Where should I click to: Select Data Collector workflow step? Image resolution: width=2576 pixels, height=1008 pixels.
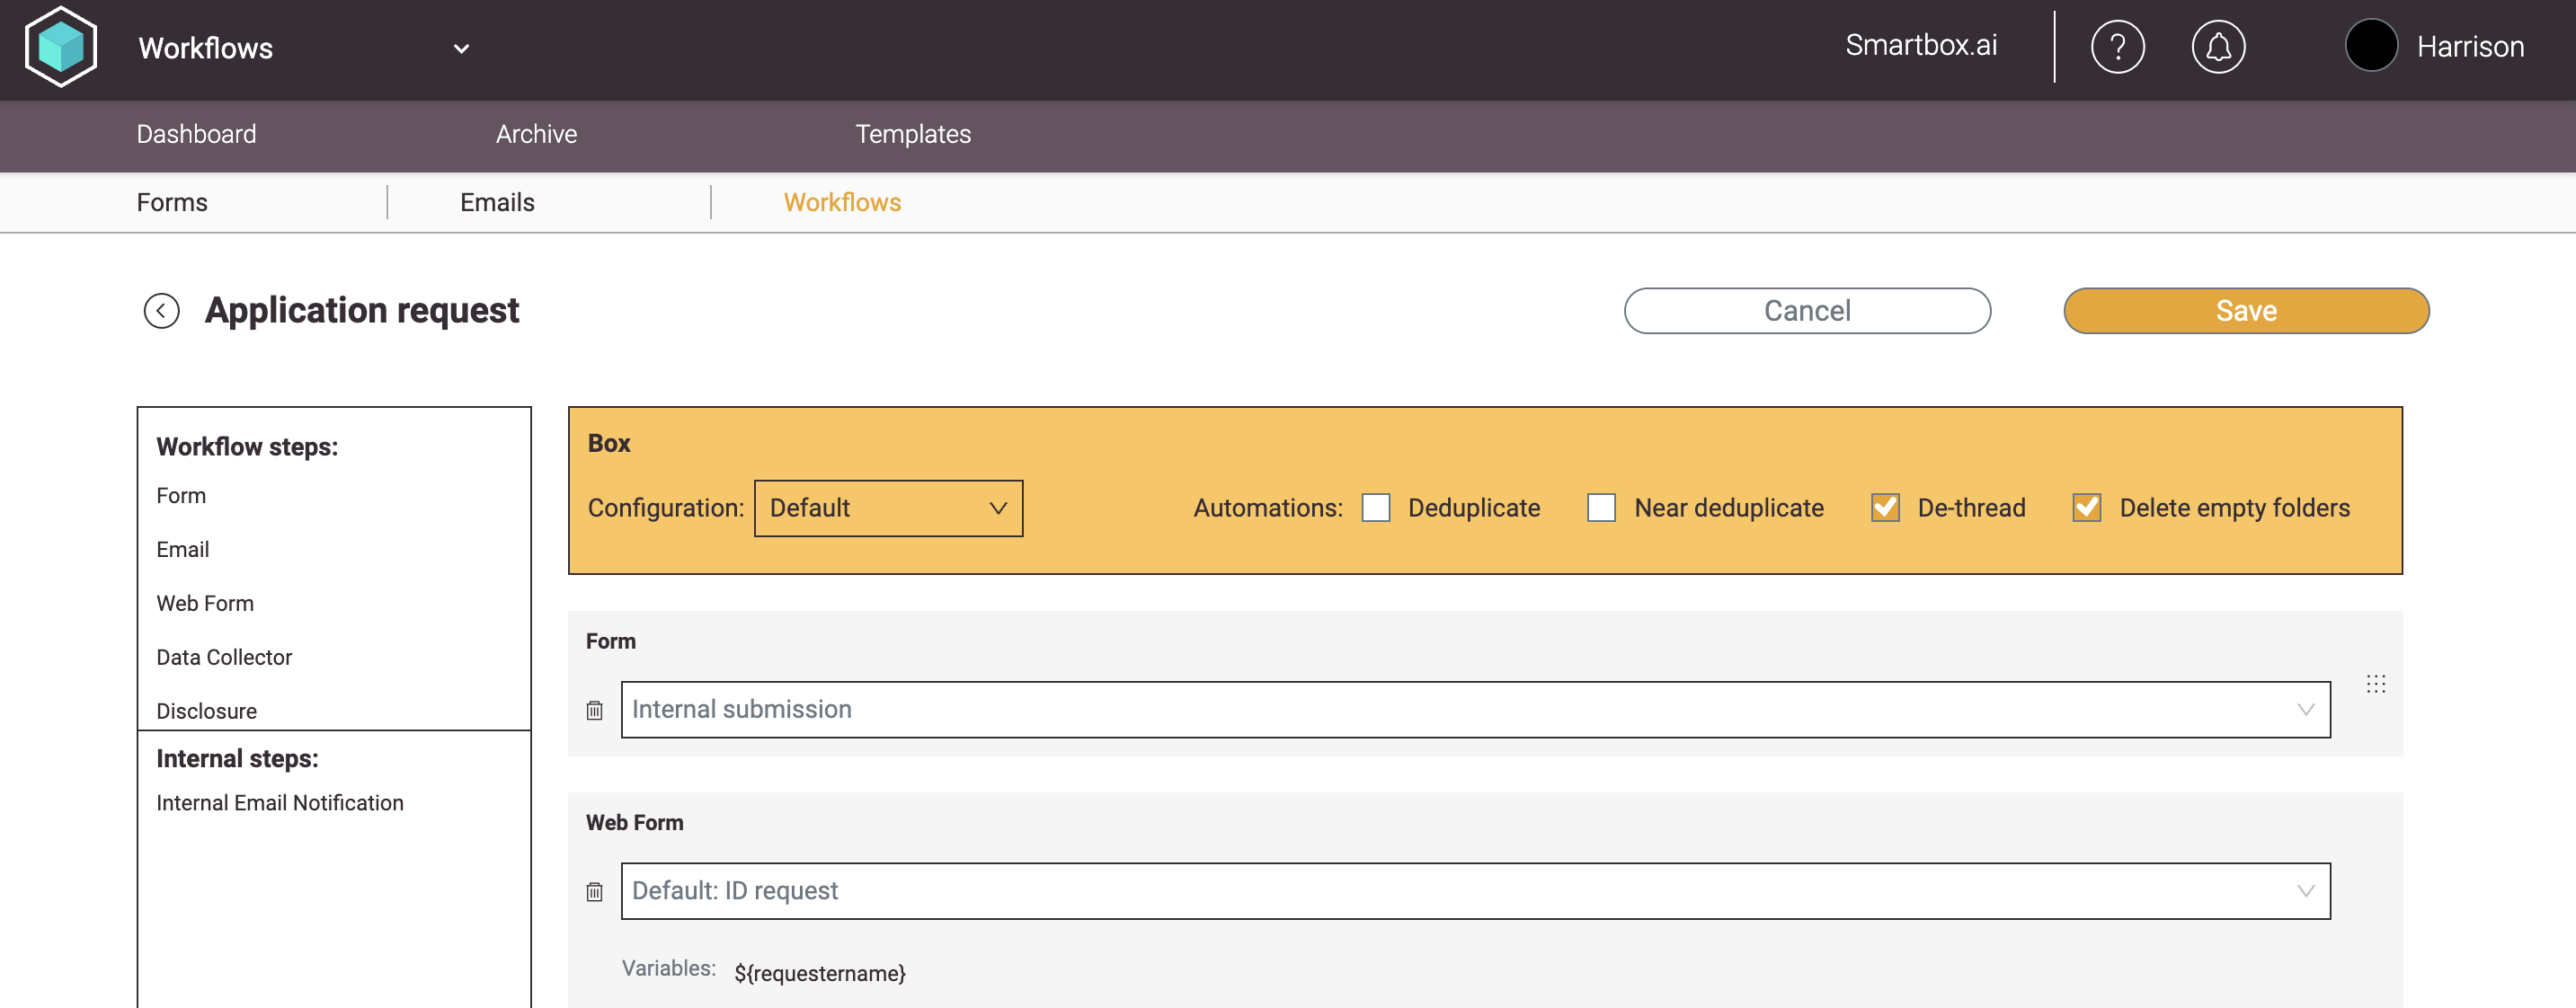coord(224,657)
